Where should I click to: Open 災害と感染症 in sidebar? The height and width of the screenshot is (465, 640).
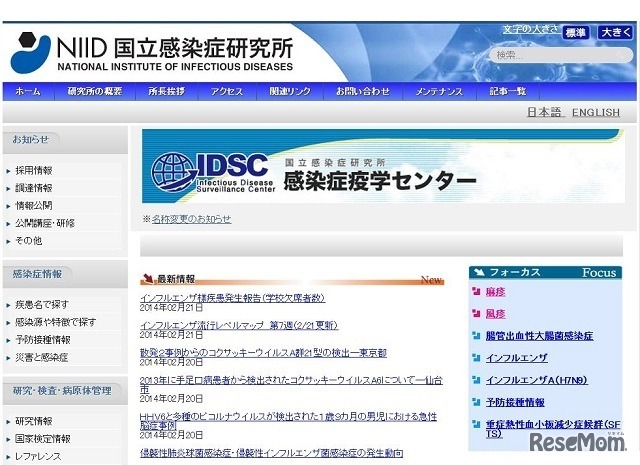tap(42, 357)
